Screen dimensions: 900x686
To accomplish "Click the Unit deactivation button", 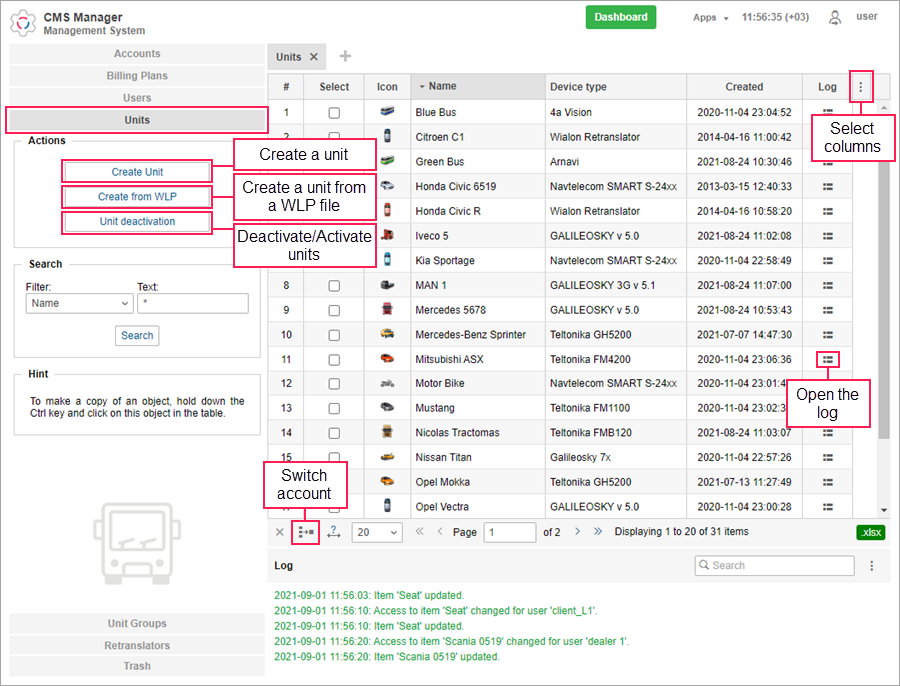I will (137, 221).
